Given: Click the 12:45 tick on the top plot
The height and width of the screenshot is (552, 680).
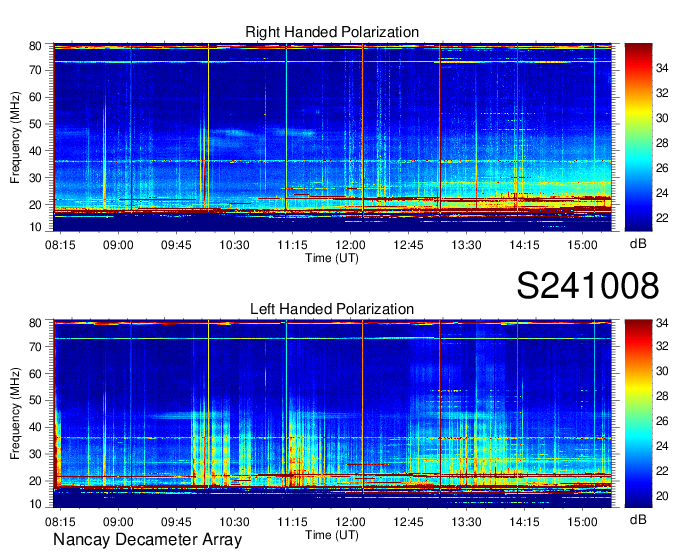Looking at the screenshot, I should pyautogui.click(x=409, y=245).
